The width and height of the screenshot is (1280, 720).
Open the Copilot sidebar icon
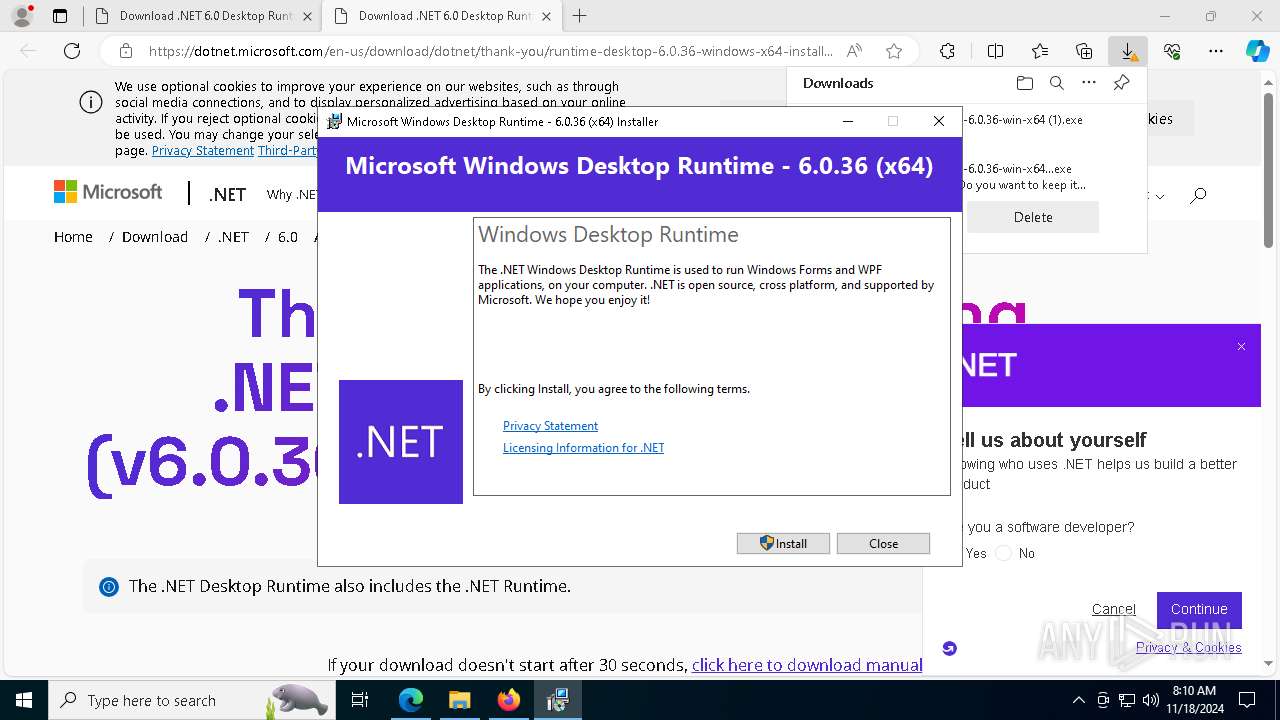pyautogui.click(x=1257, y=51)
